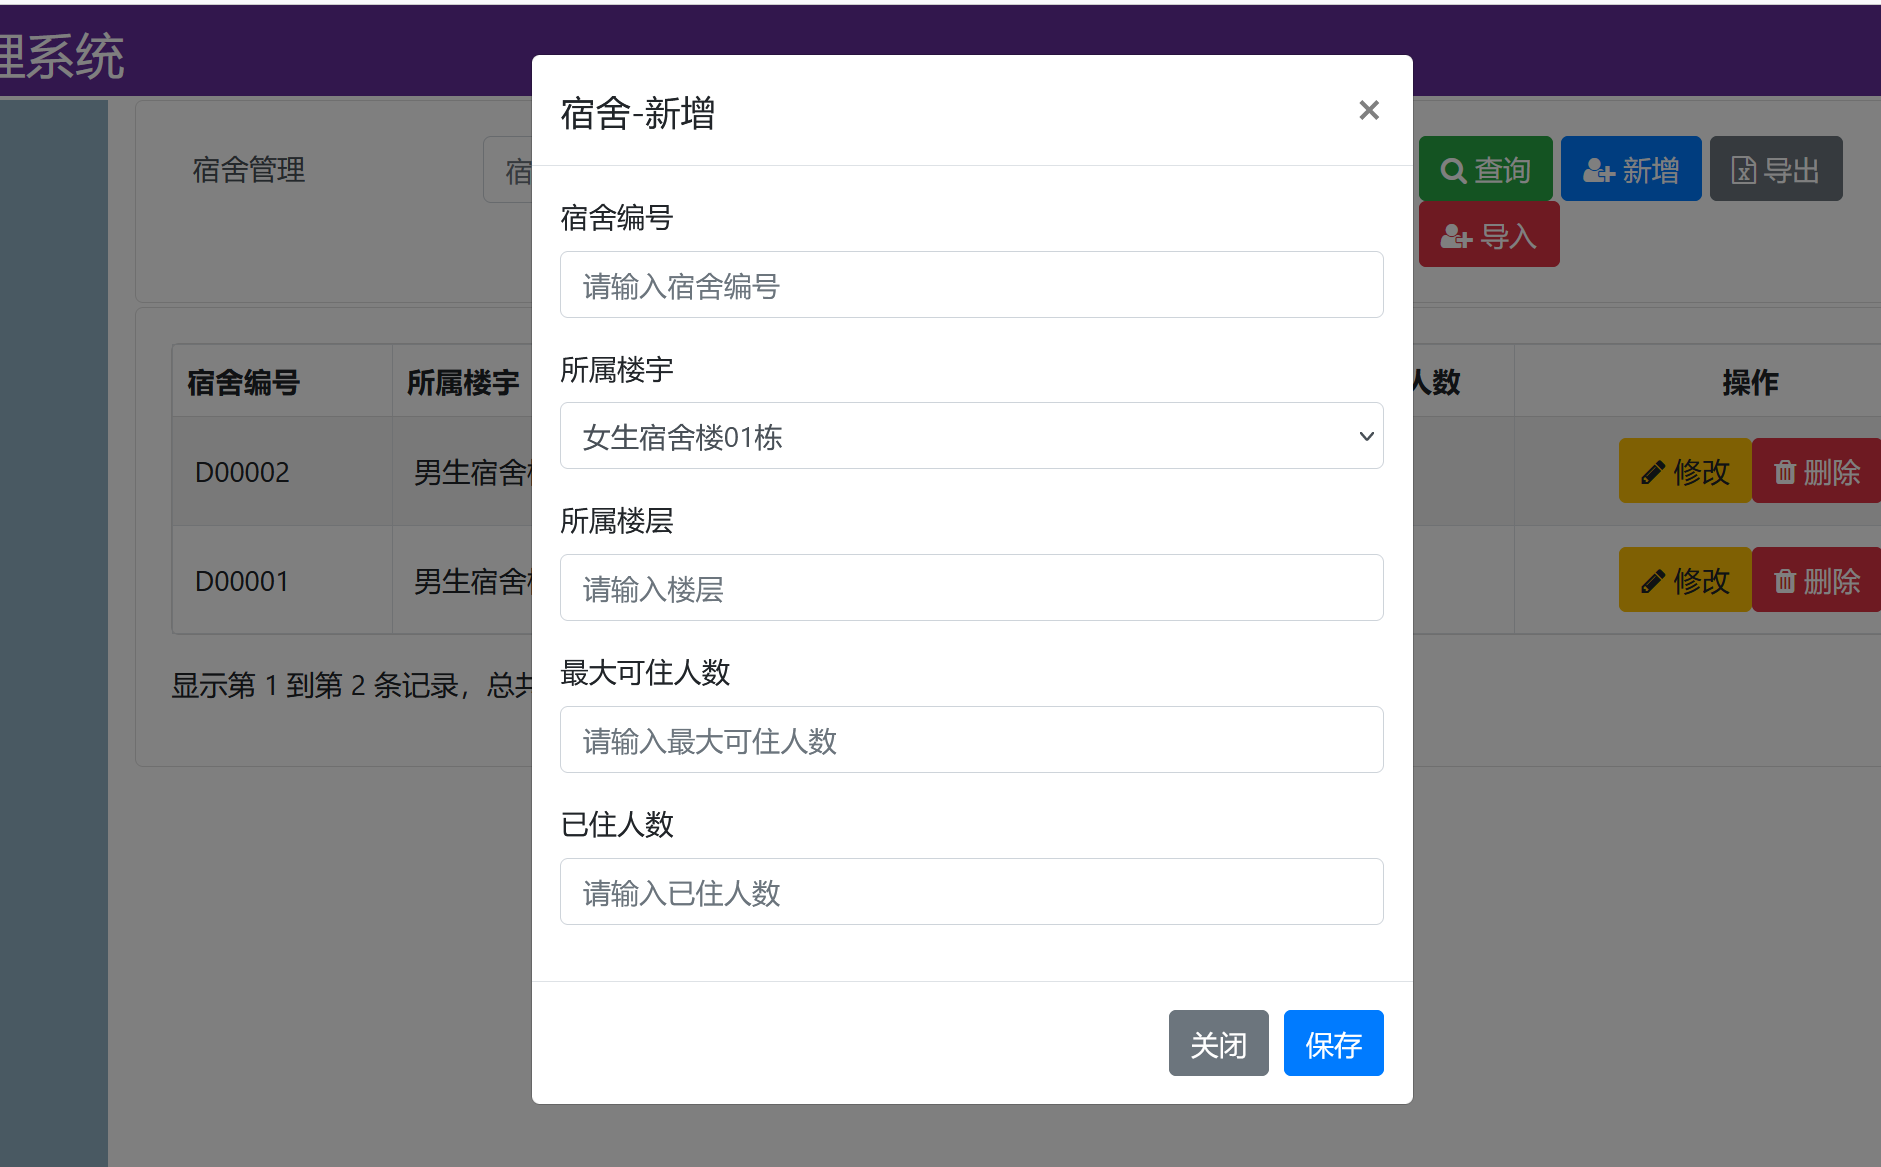Click 修改 for row D00001
This screenshot has height=1167, width=1881.
click(x=1684, y=580)
